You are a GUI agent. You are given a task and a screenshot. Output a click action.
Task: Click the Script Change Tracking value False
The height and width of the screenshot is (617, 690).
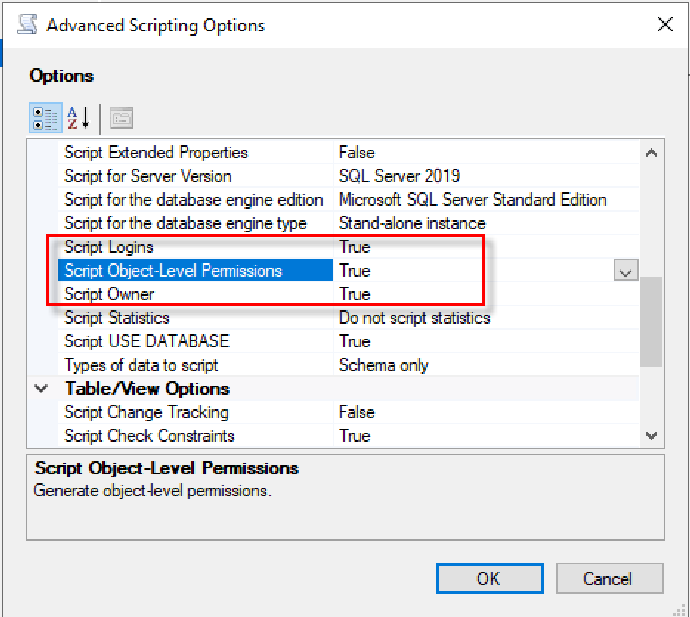coord(357,412)
